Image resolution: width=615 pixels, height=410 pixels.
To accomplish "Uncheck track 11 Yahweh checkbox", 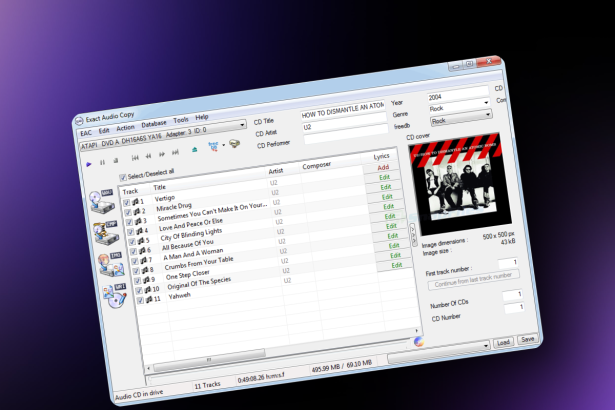I will [140, 301].
